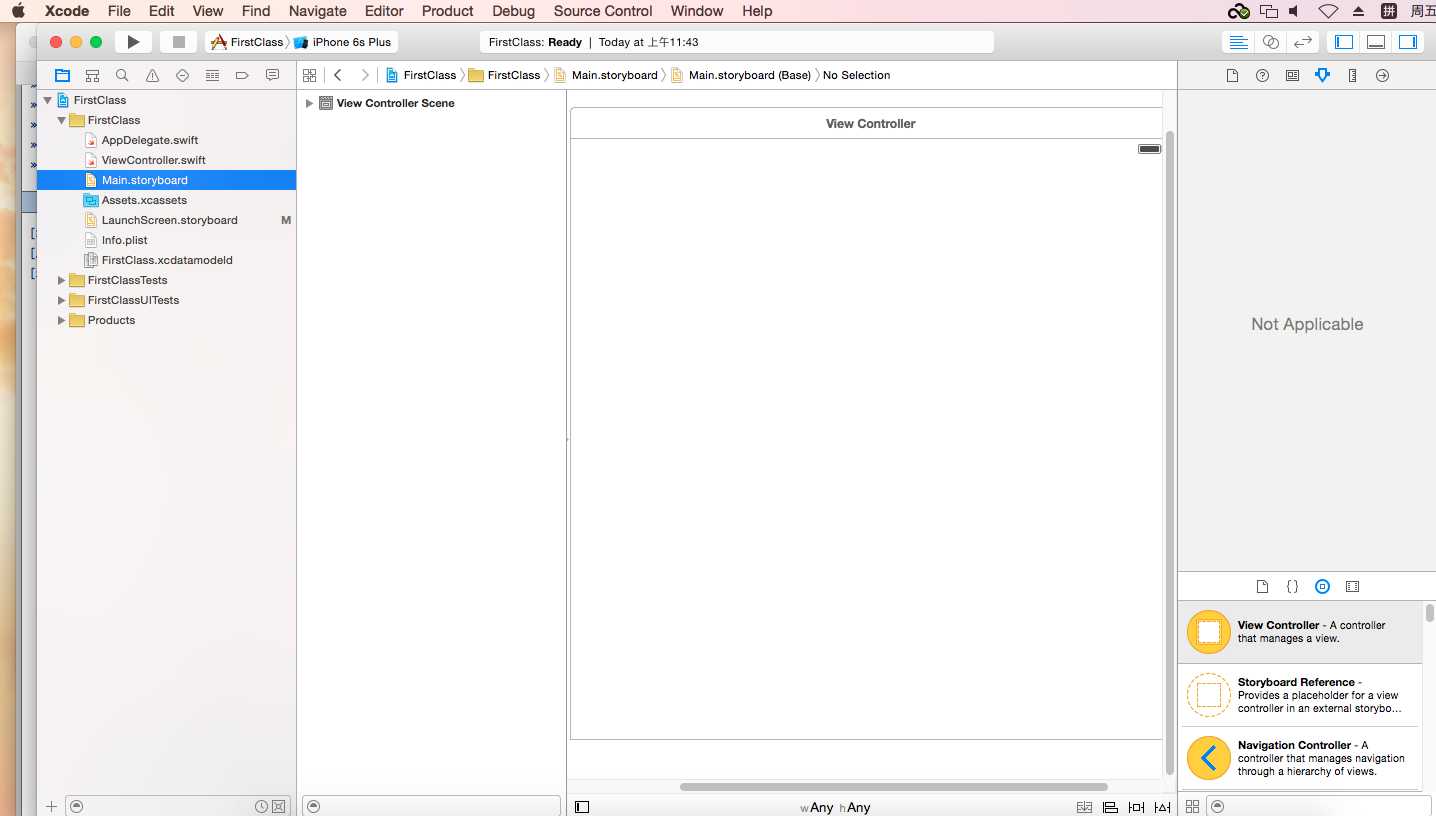This screenshot has height=816, width=1436.
Task: Show the File Template library
Action: click(x=1262, y=587)
